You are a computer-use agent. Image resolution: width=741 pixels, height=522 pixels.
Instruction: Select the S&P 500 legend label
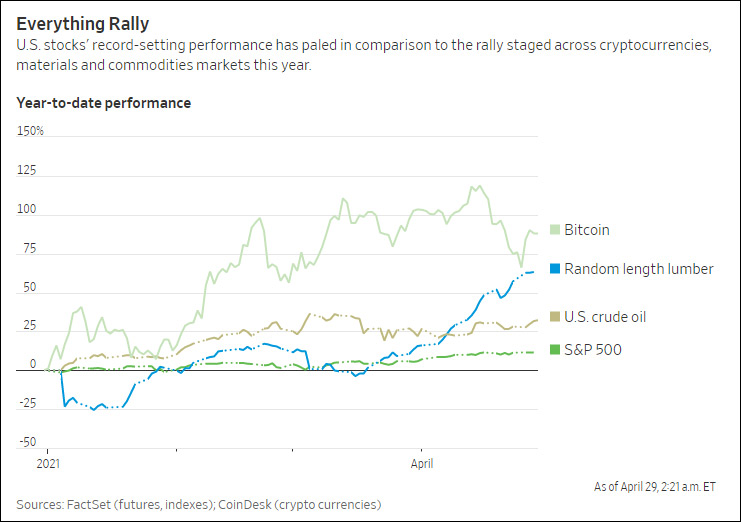click(592, 349)
